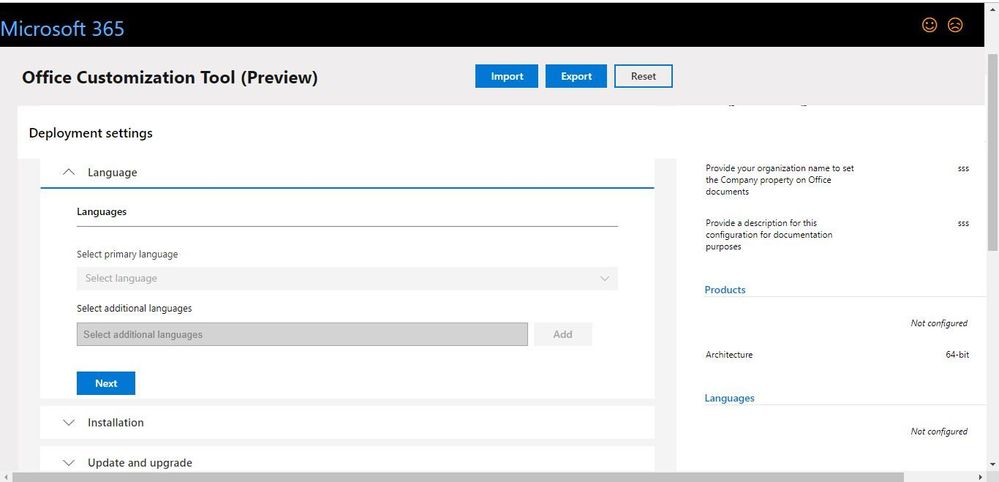Click the Add languages button
This screenshot has height=482, width=999.
click(x=563, y=334)
